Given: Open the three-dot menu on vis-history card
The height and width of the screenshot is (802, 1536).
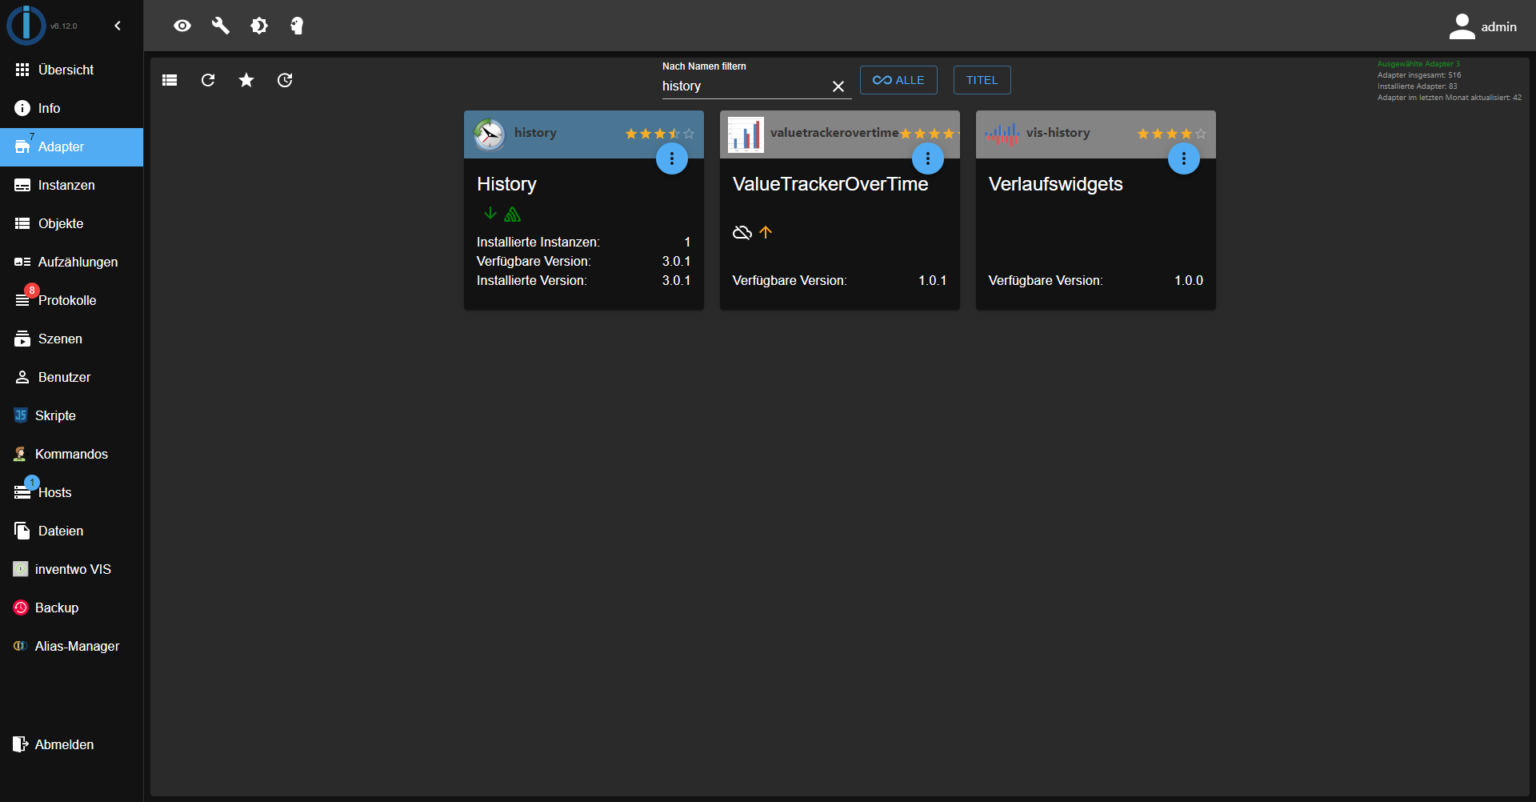Looking at the screenshot, I should 1183,158.
